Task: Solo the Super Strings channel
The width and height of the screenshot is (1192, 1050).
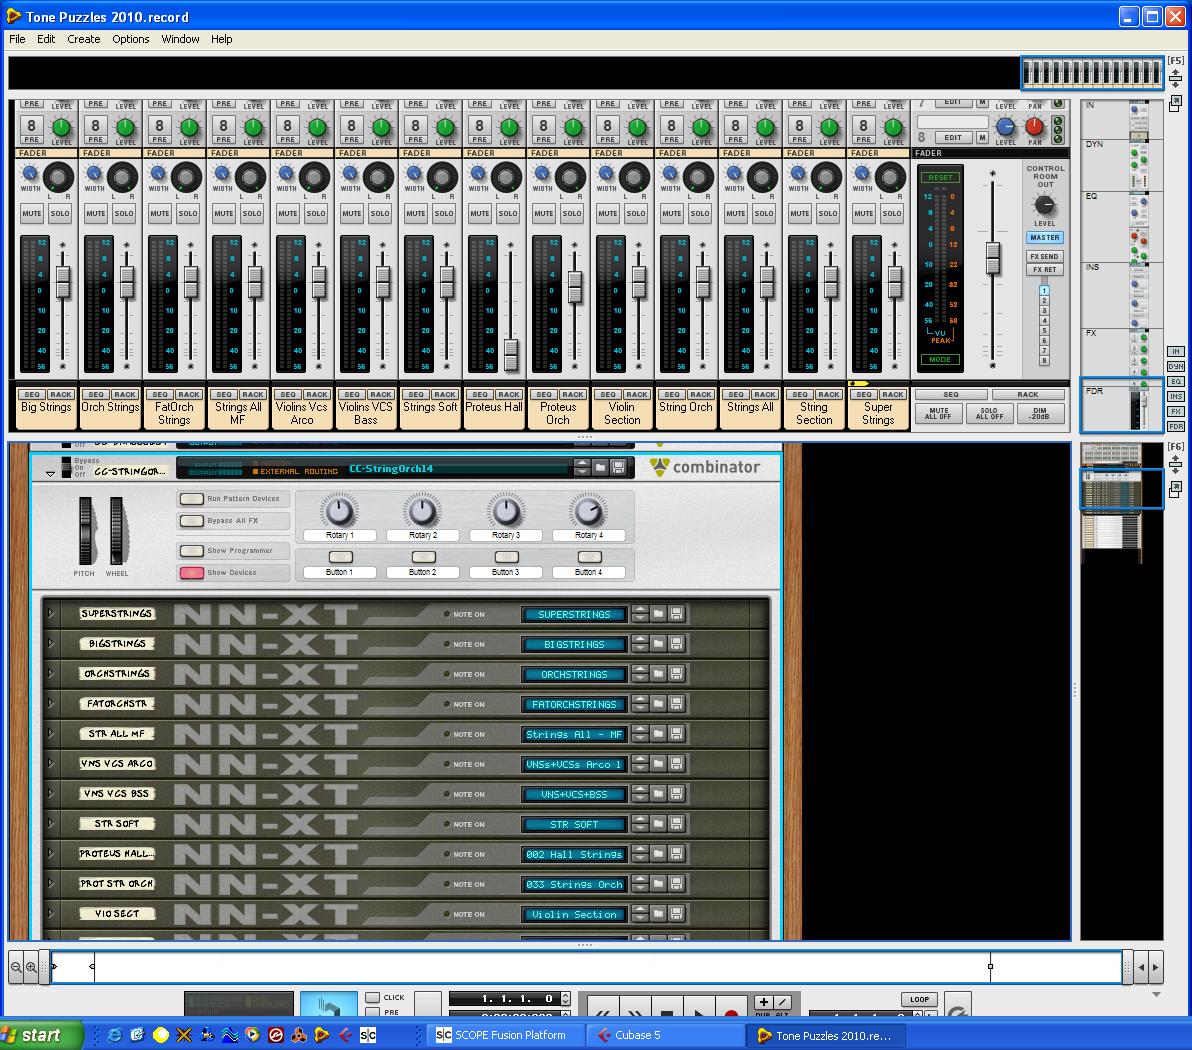Action: (x=892, y=214)
